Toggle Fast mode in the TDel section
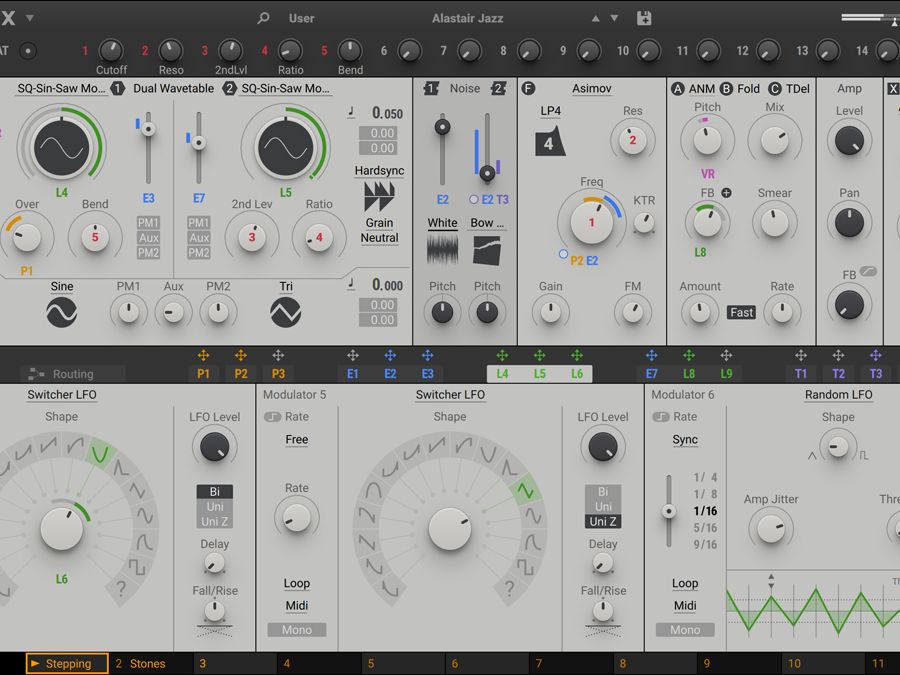This screenshot has width=900, height=675. pyautogui.click(x=741, y=312)
